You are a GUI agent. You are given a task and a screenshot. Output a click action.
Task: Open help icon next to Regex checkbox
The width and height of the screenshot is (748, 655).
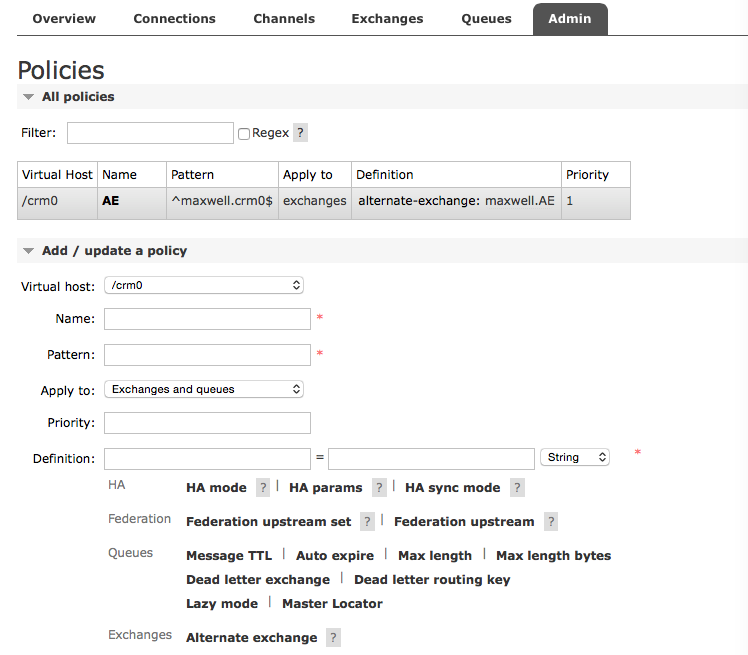pos(300,133)
